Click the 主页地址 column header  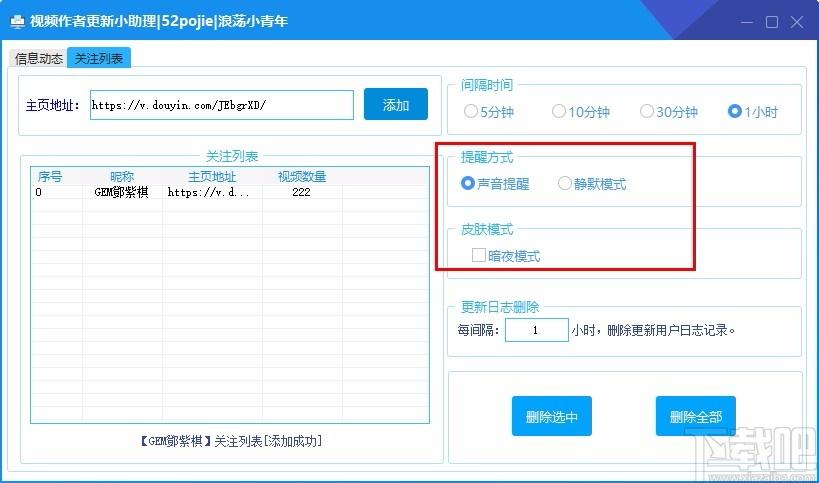point(212,176)
